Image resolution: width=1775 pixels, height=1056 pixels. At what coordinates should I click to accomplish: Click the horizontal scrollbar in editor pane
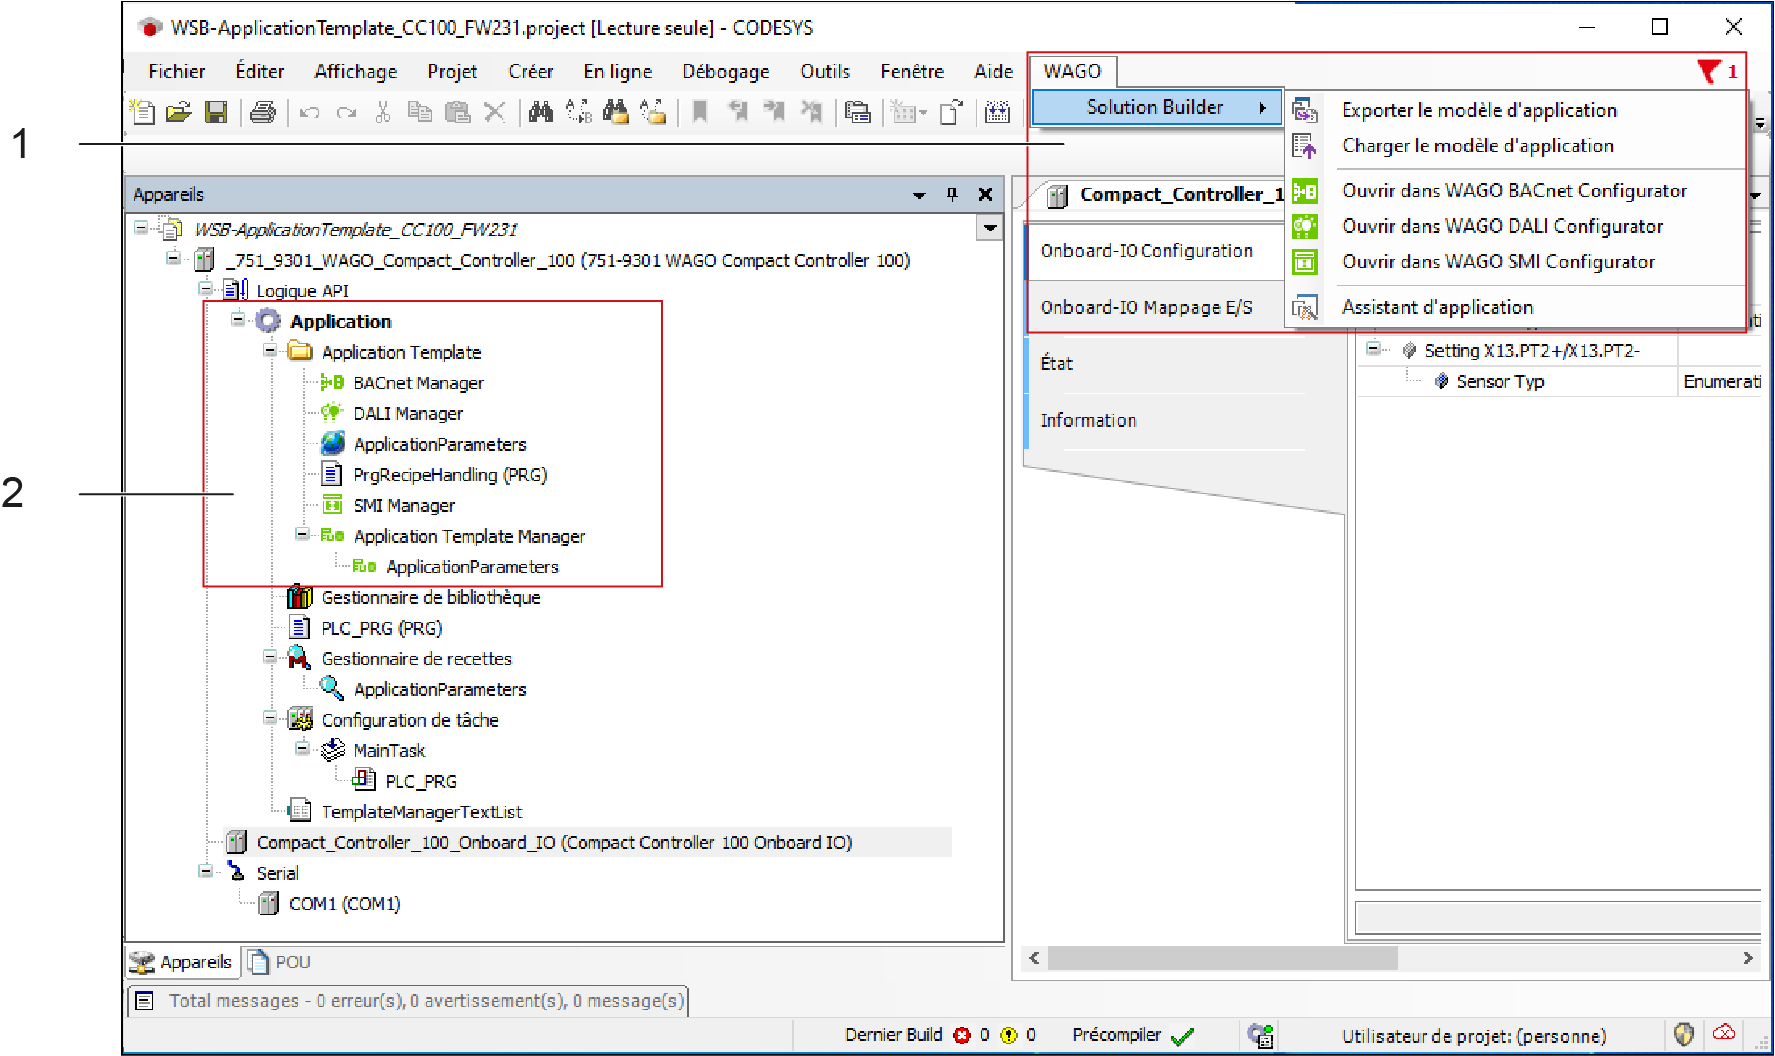tap(1221, 958)
